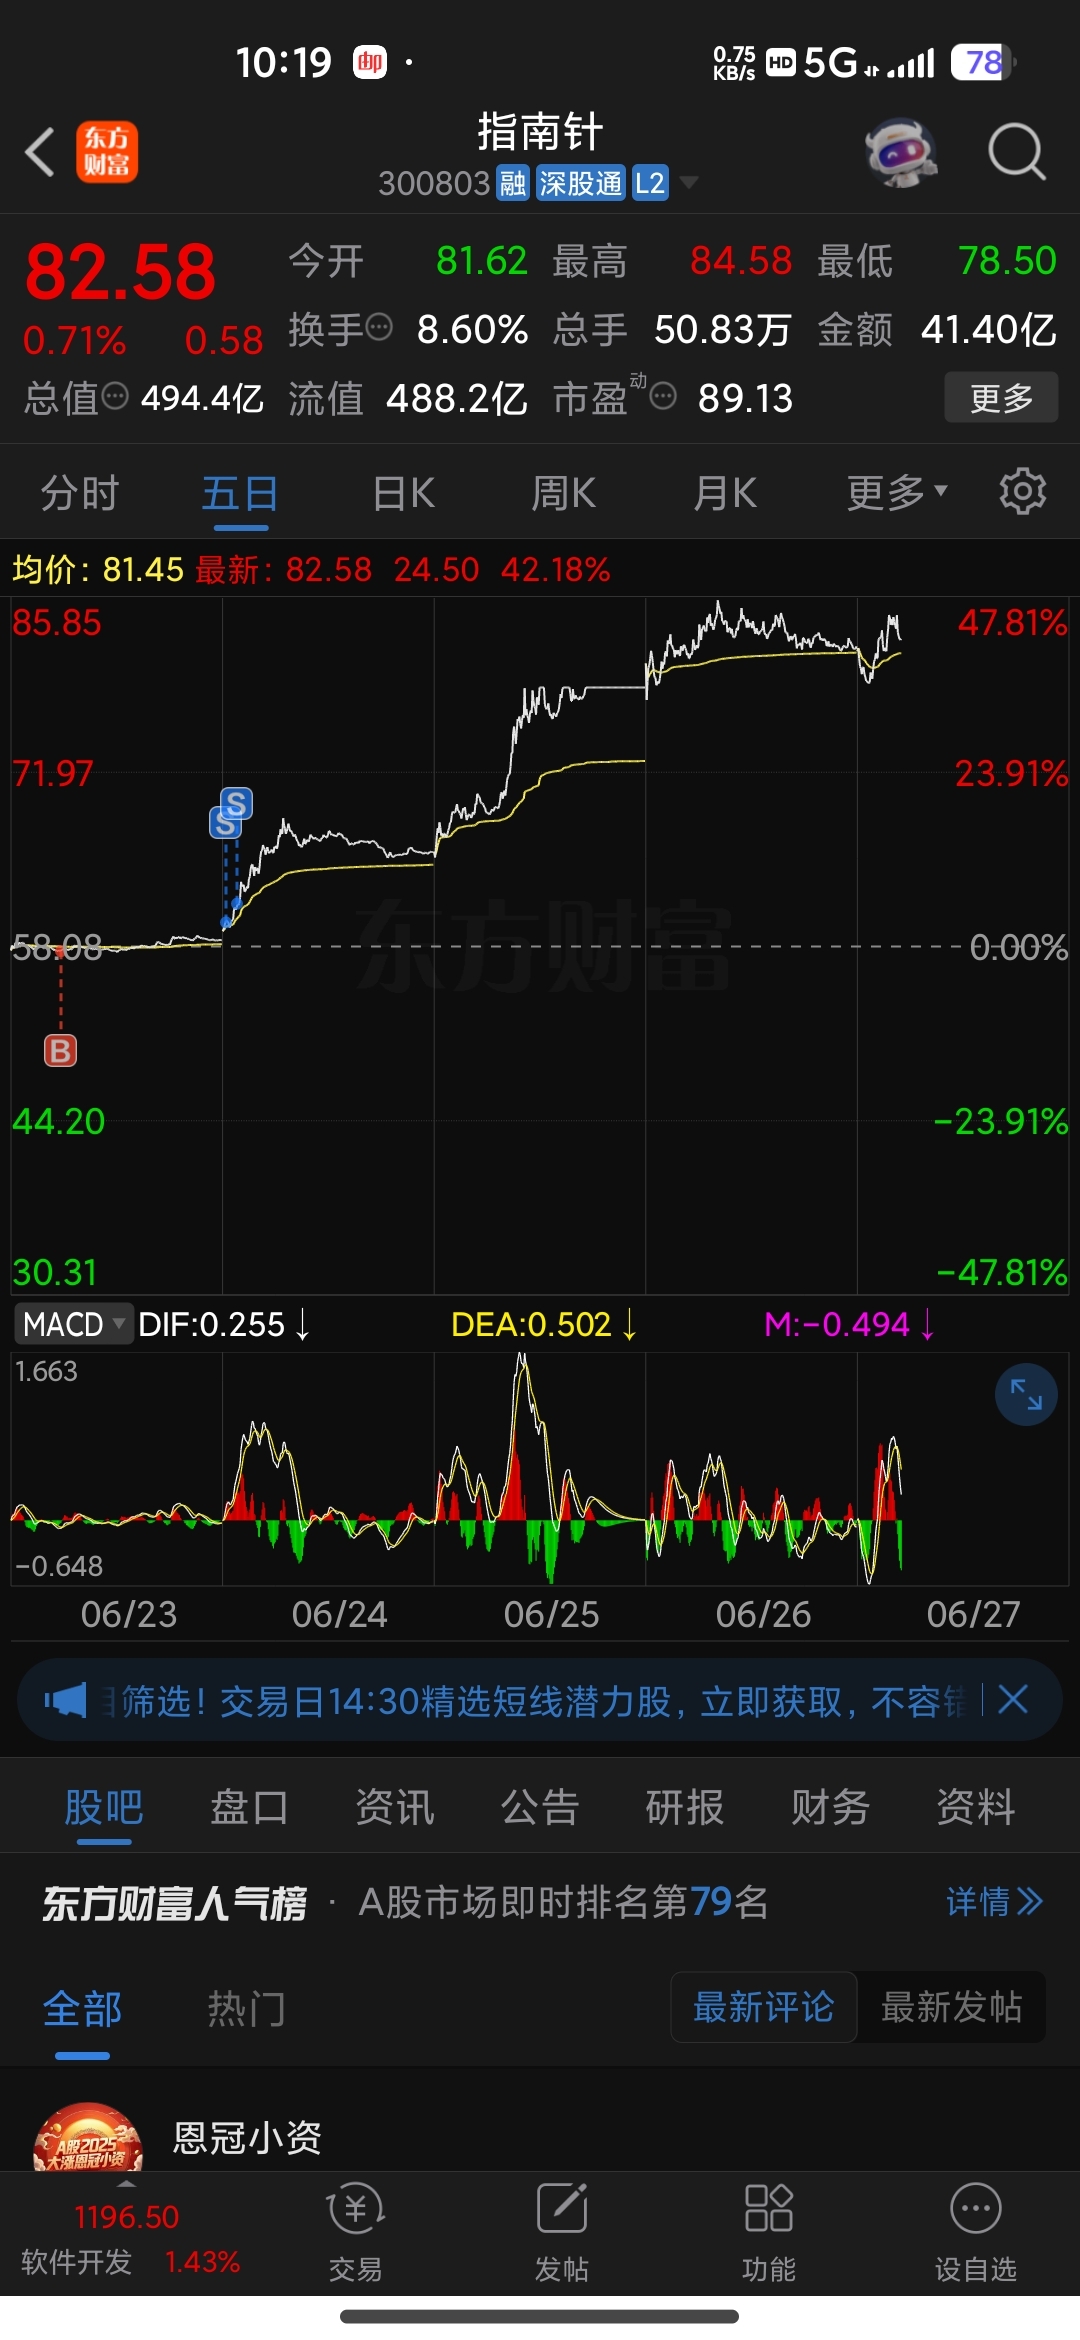Open the 资料 tab

(976, 1807)
